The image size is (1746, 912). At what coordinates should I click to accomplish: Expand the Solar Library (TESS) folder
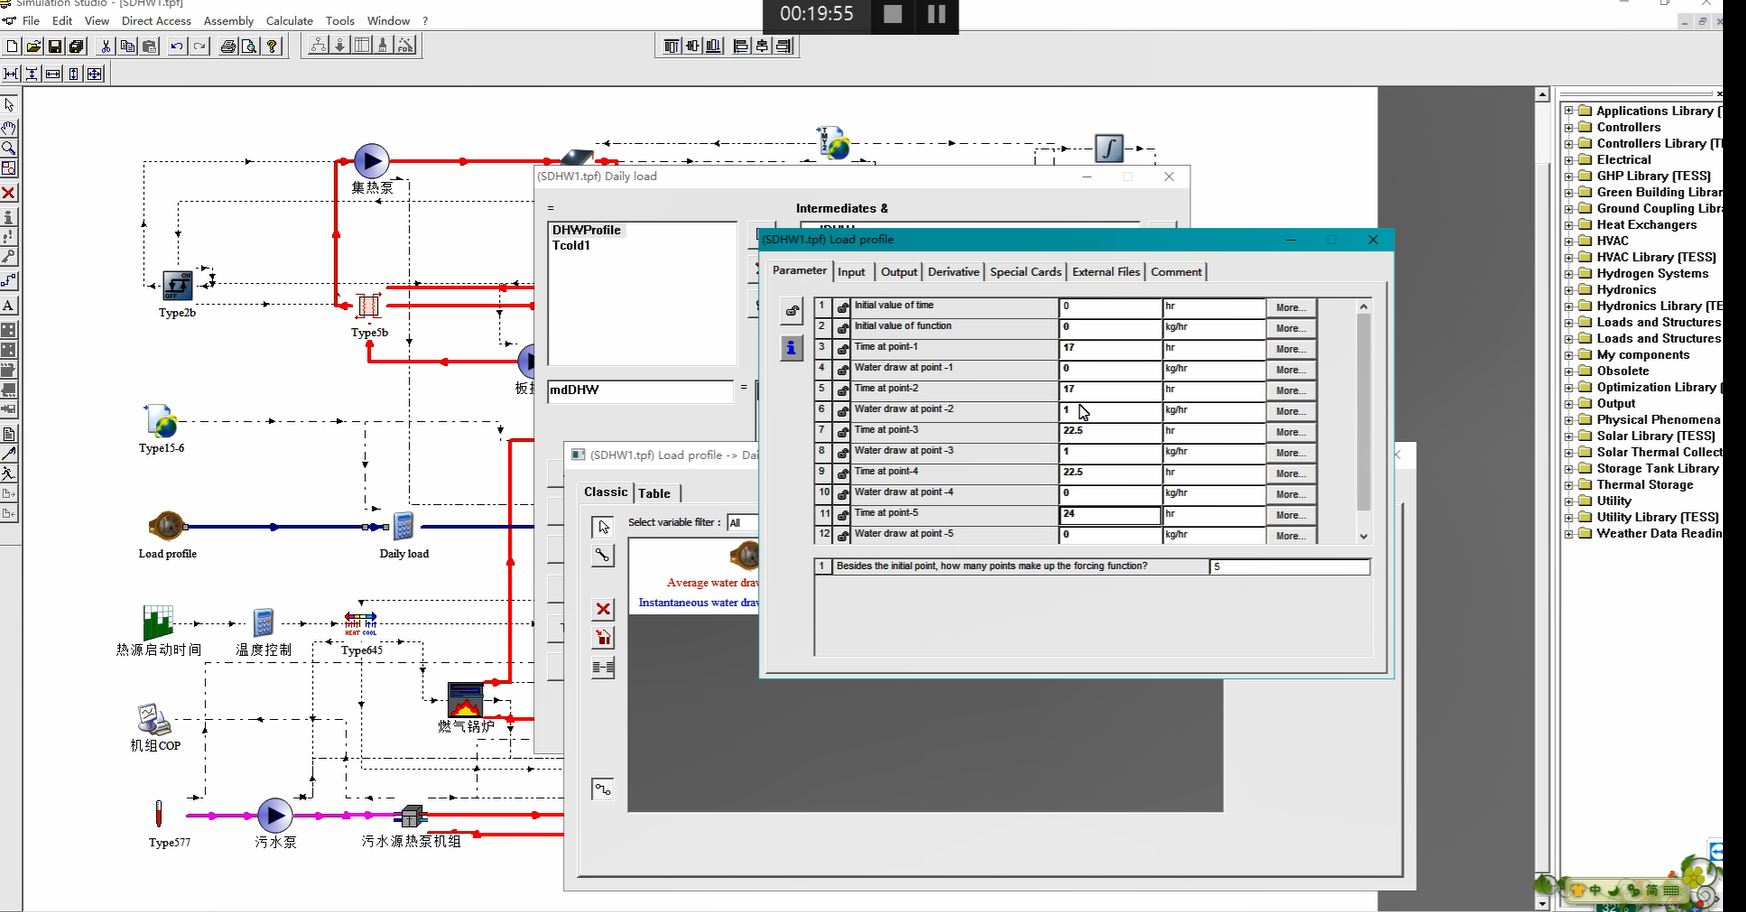point(1569,436)
